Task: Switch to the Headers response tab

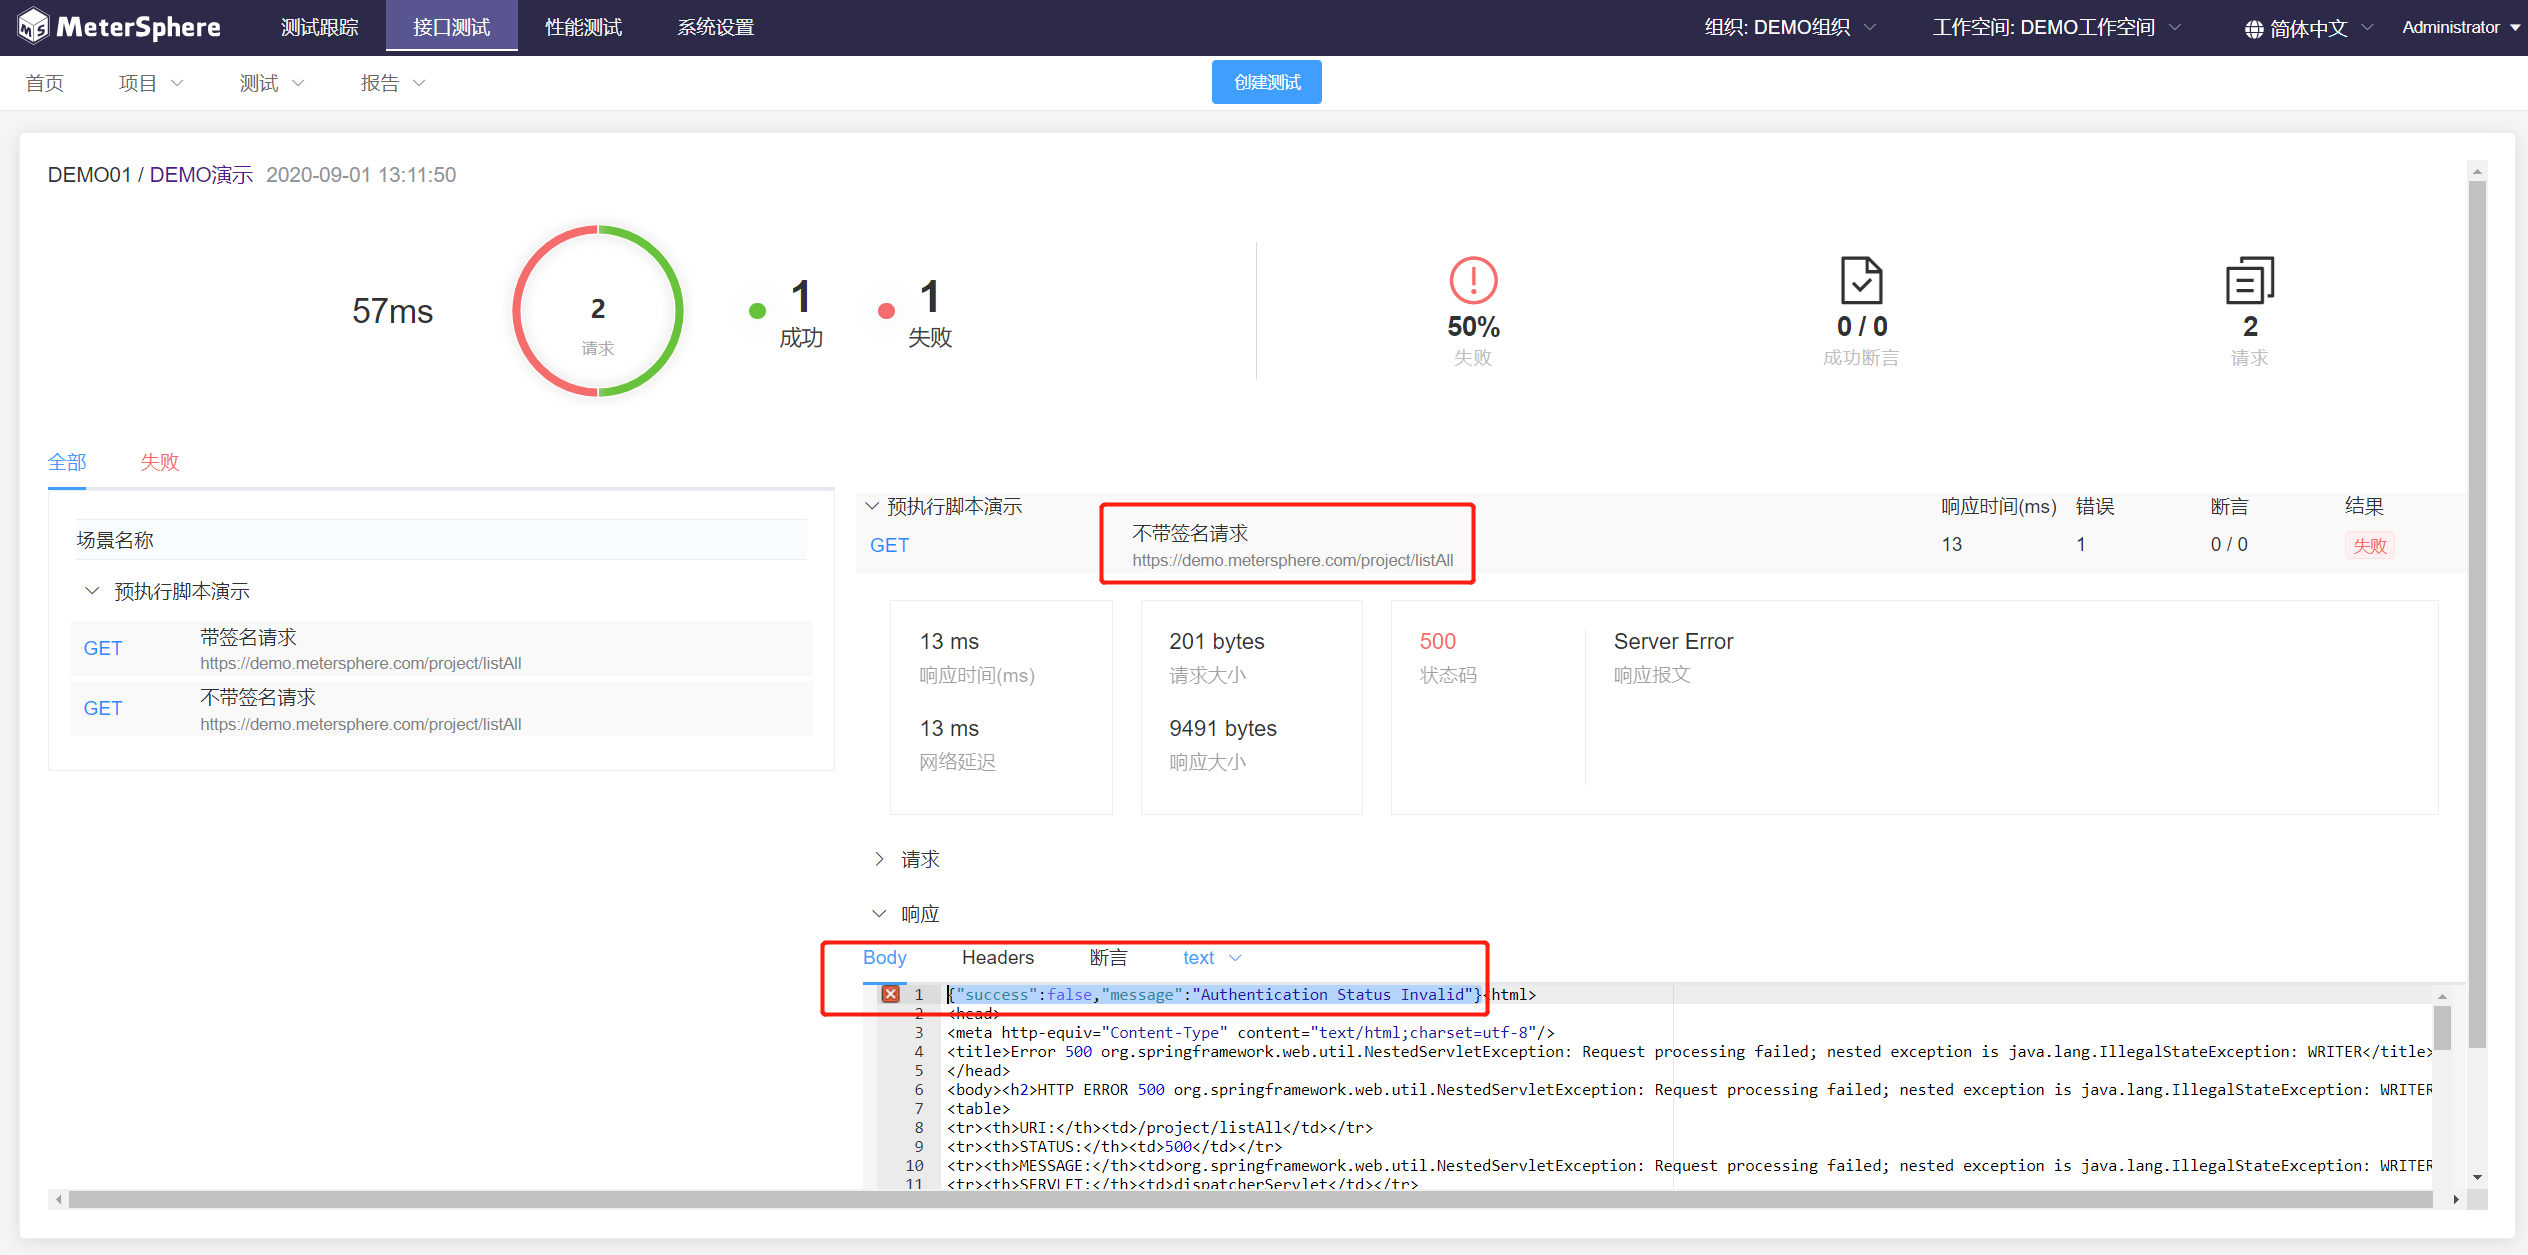Action: coord(997,958)
